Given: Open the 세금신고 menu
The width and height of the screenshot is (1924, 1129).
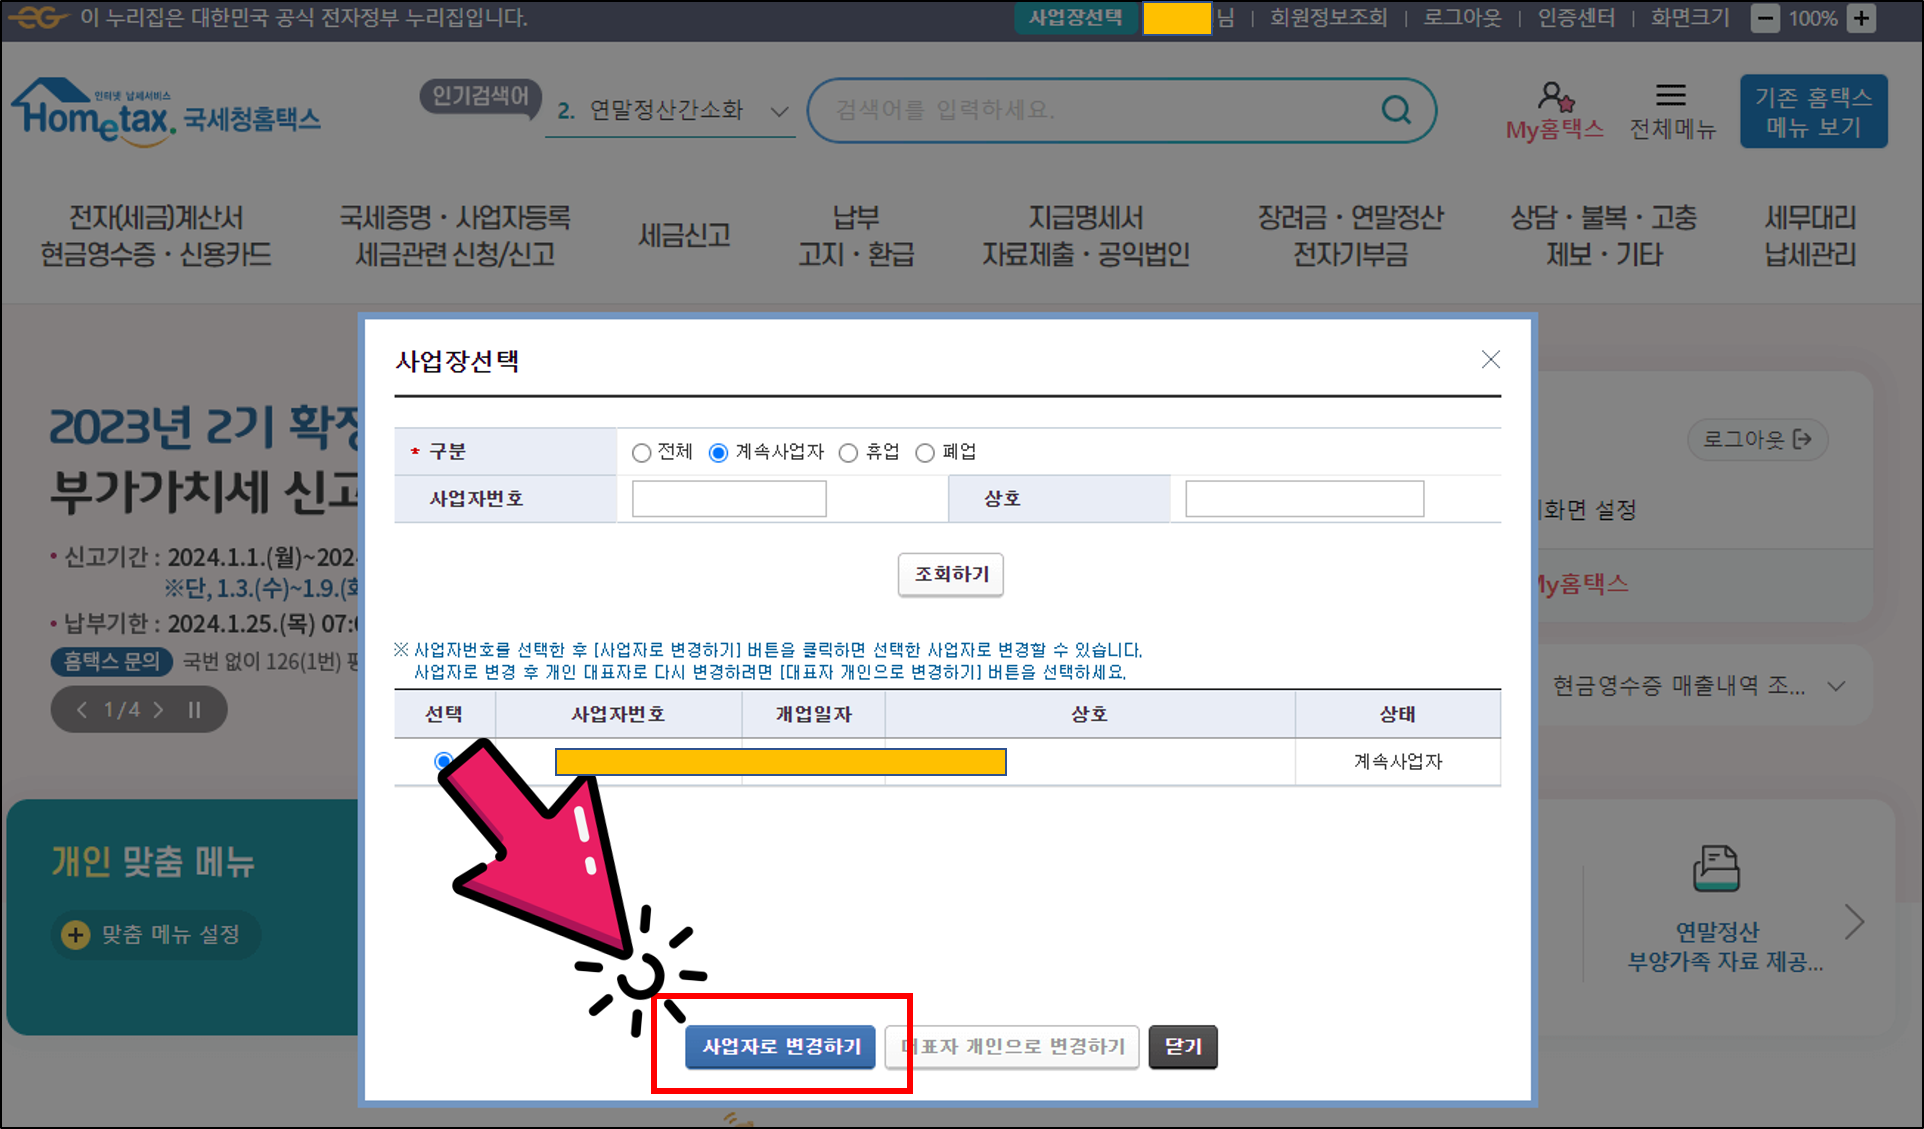Looking at the screenshot, I should [683, 236].
